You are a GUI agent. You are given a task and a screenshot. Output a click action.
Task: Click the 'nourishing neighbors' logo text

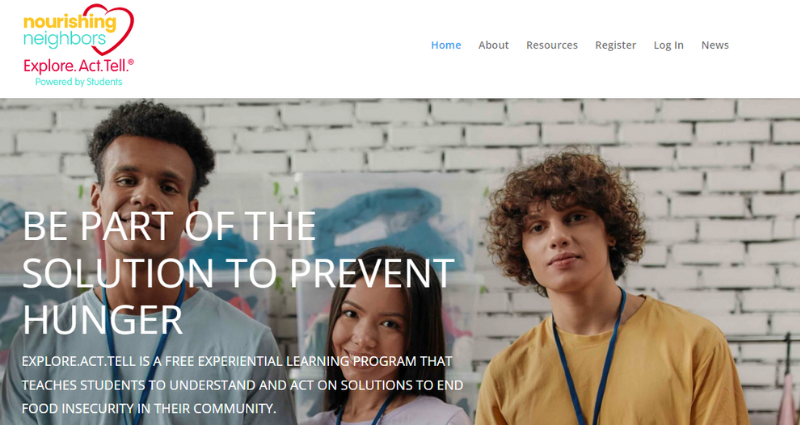(69, 31)
